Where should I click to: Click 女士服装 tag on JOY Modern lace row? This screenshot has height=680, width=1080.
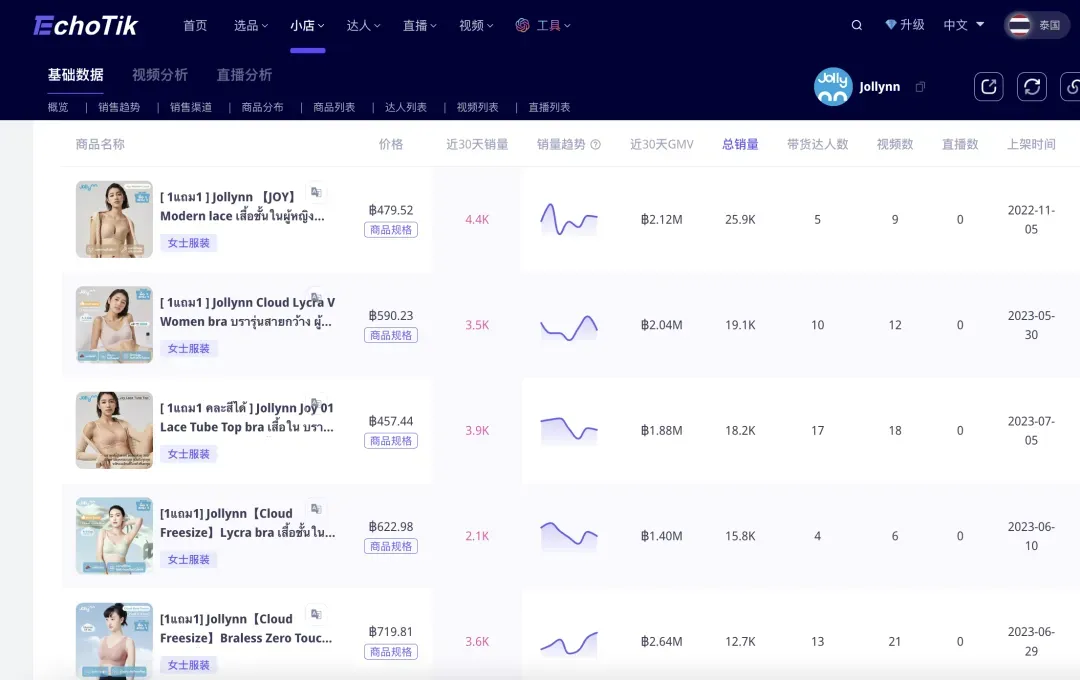pos(189,243)
